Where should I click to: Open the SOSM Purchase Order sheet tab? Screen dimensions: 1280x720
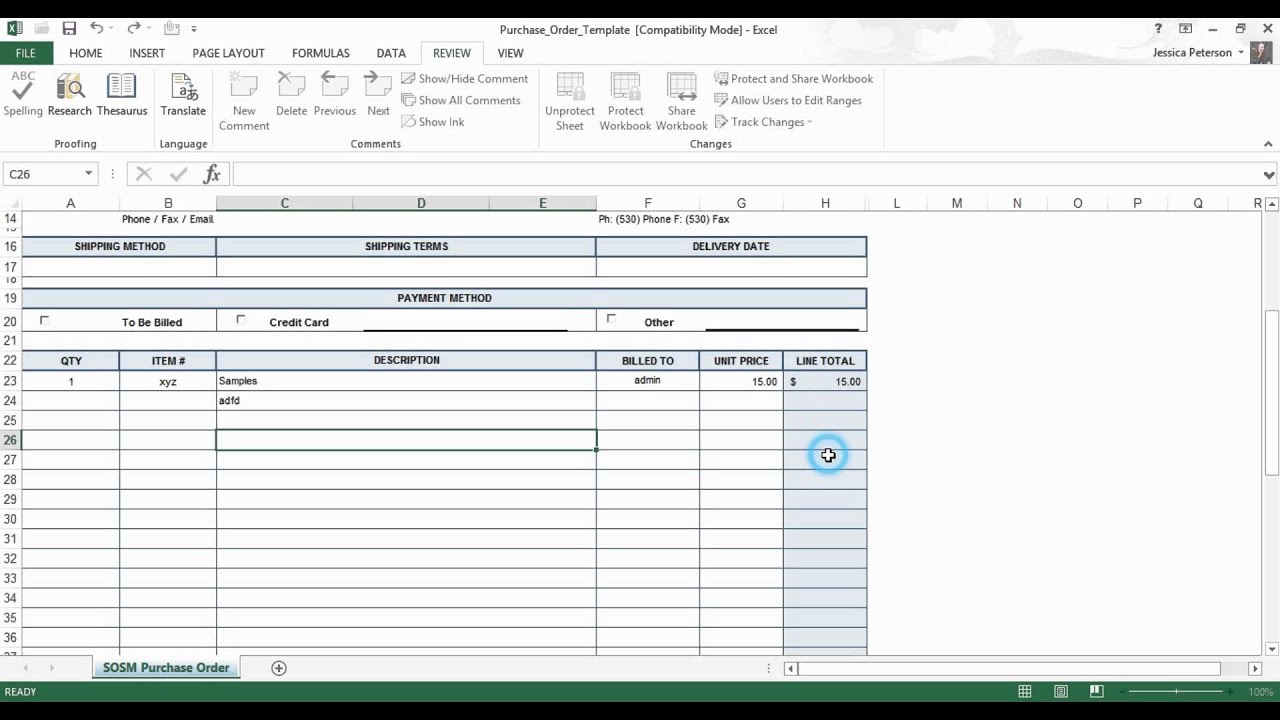pos(166,668)
